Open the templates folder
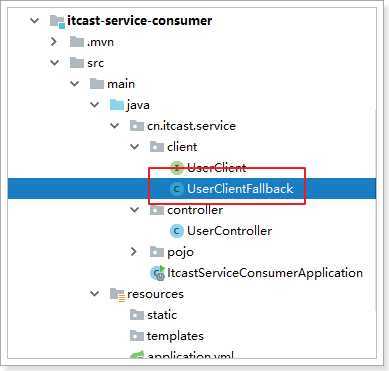Screen dimensions: 389x371 coord(175,336)
